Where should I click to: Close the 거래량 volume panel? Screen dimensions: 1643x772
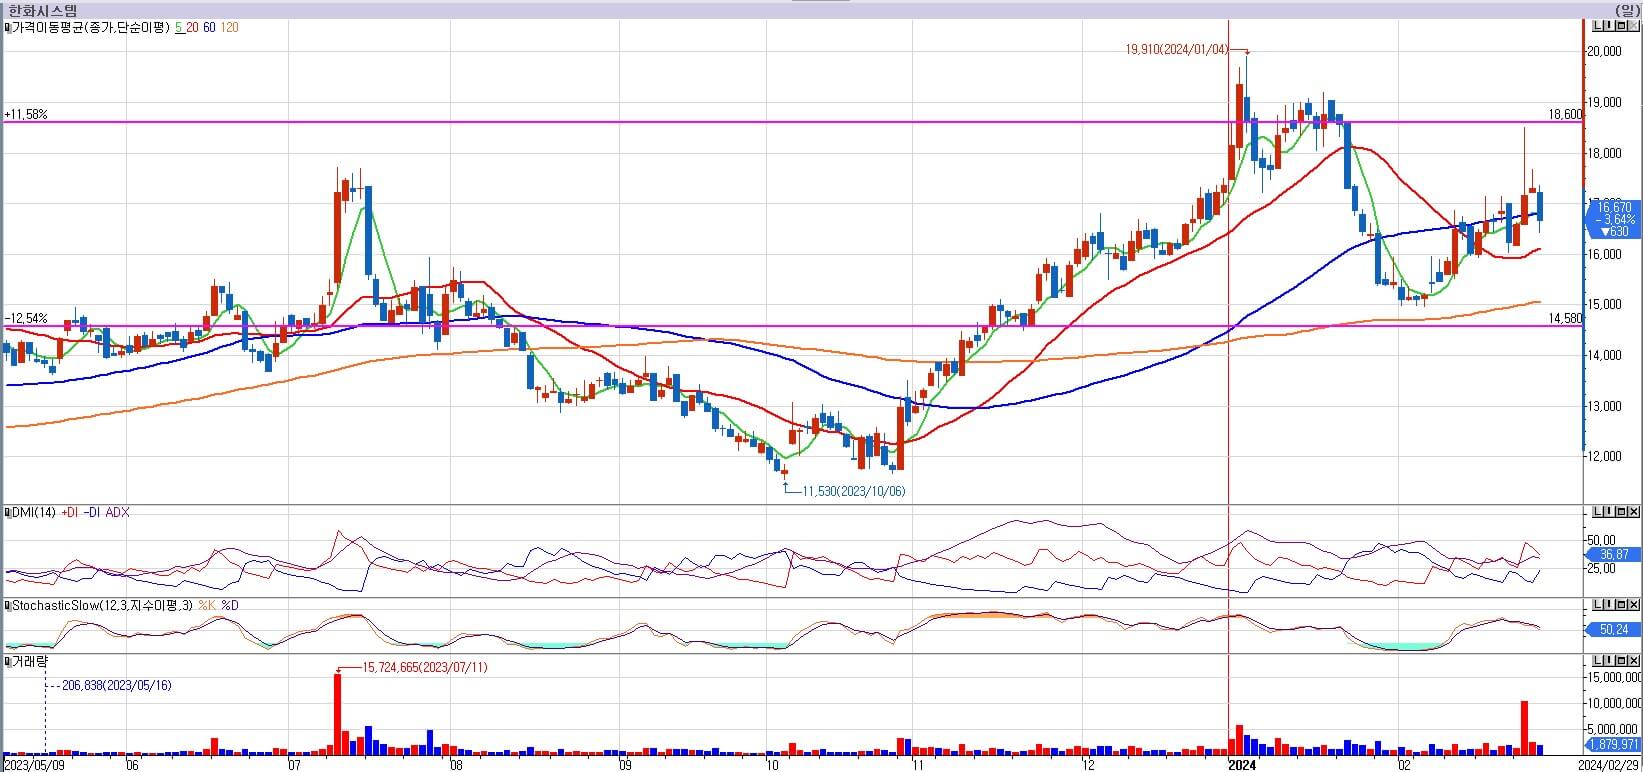(x=1634, y=661)
